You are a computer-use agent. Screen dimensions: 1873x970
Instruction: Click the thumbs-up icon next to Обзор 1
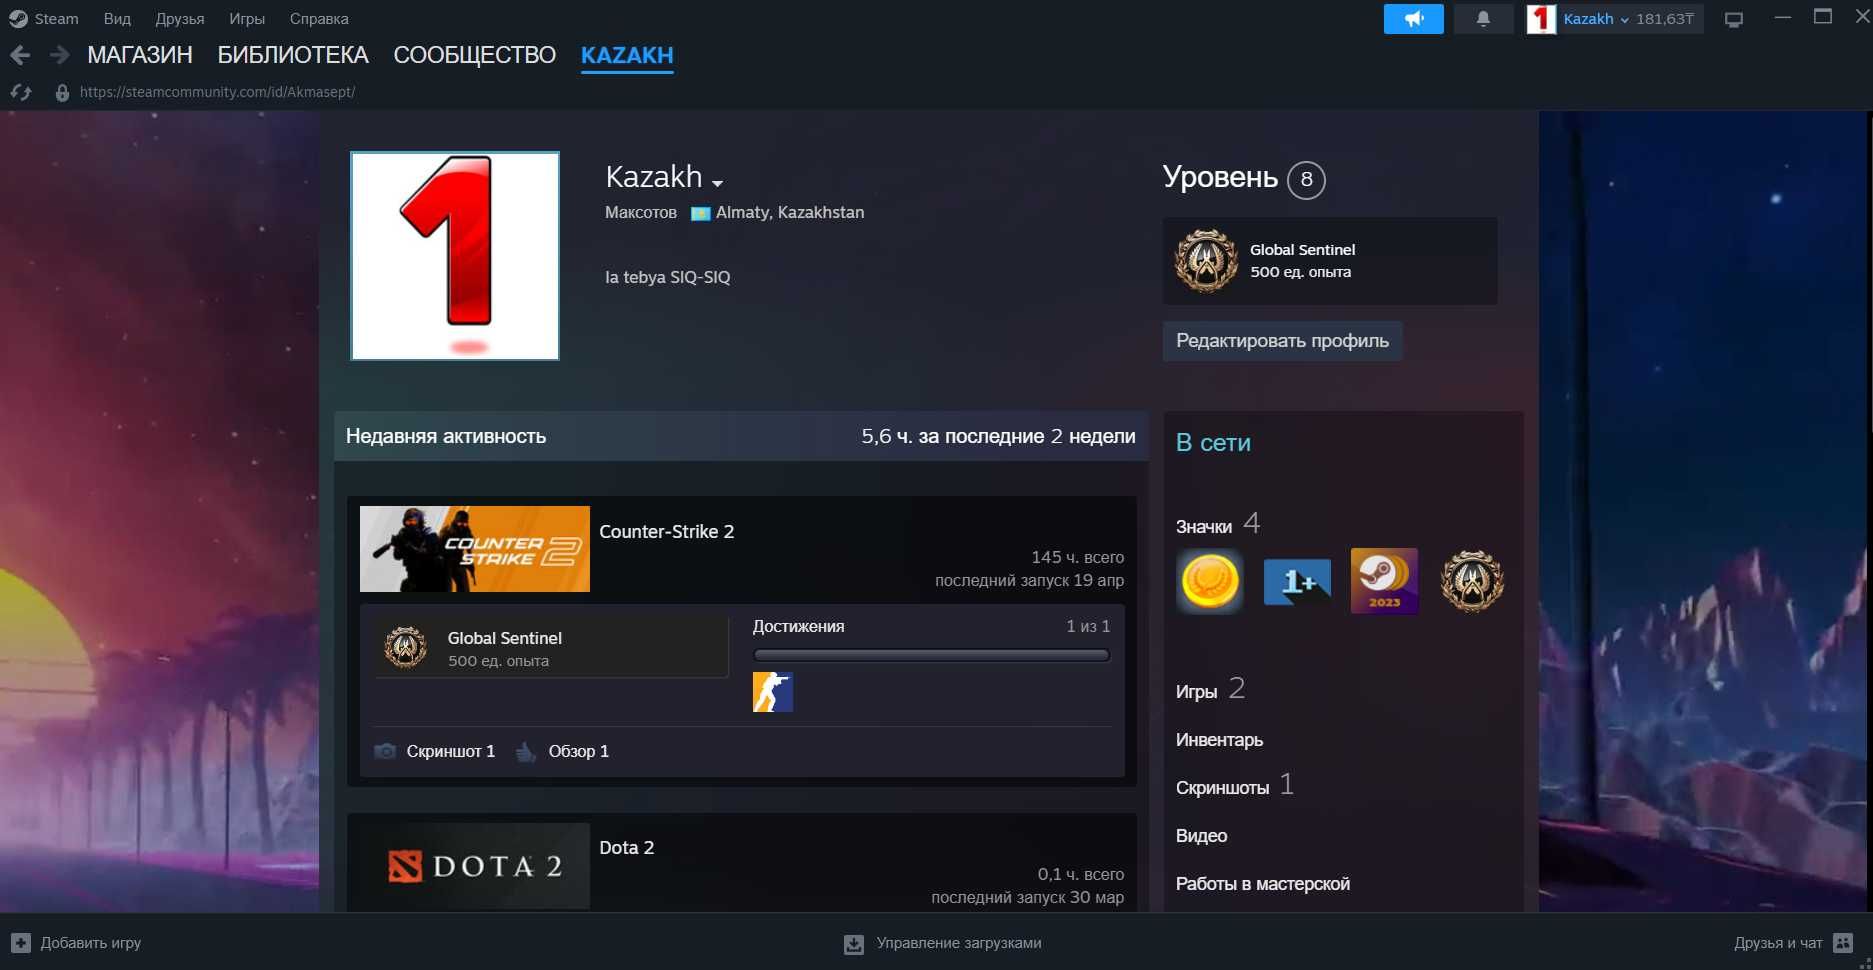[x=526, y=751]
